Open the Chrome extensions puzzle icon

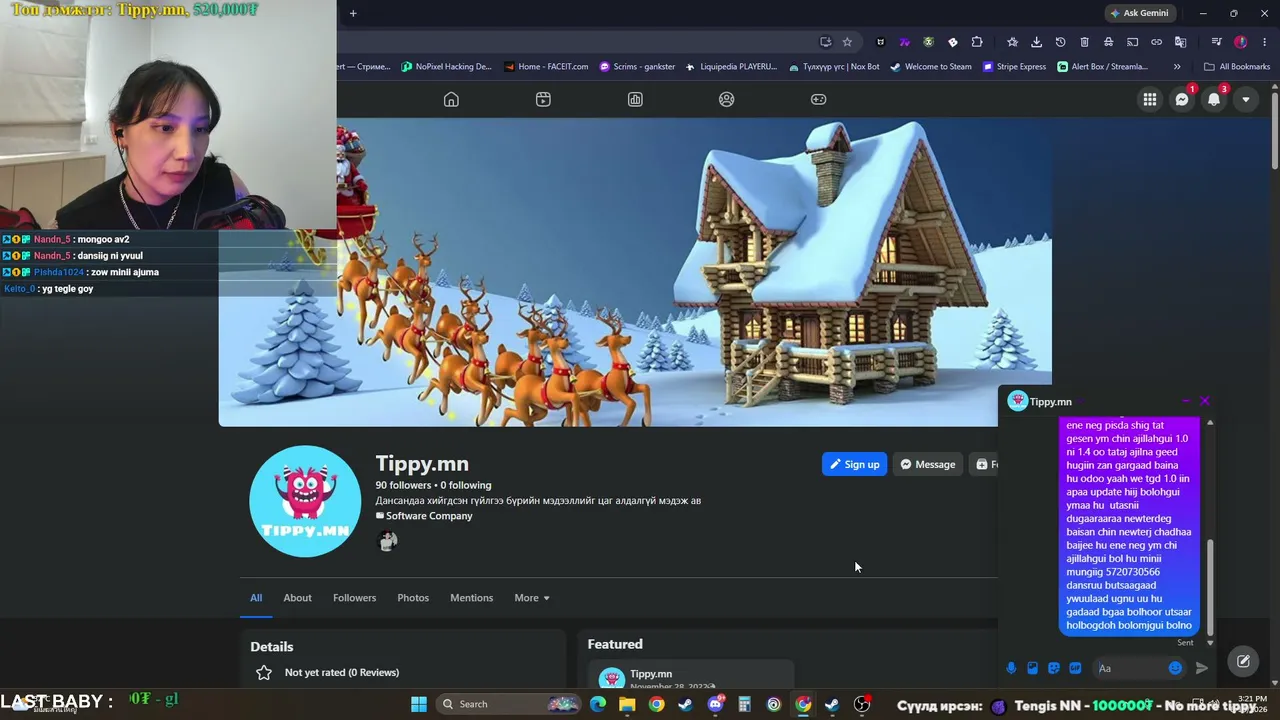coord(977,42)
